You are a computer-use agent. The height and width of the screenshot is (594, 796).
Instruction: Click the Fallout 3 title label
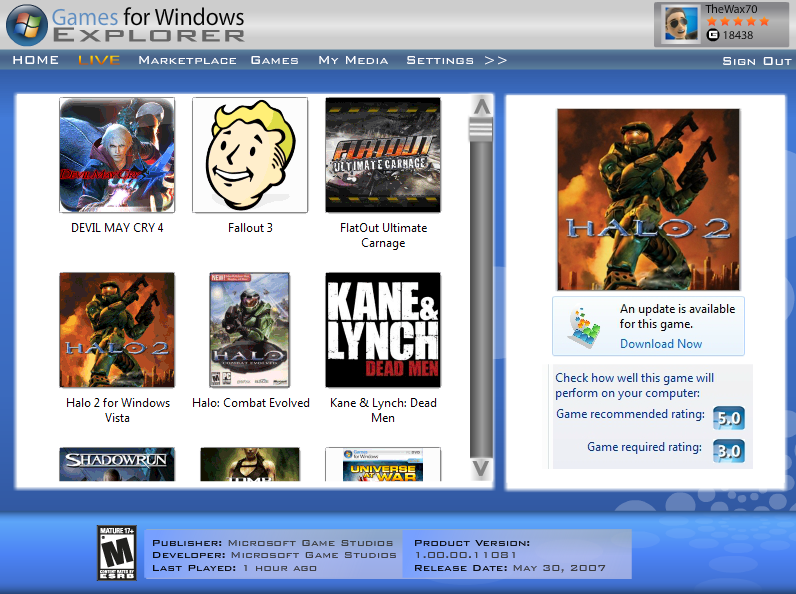pyautogui.click(x=250, y=228)
